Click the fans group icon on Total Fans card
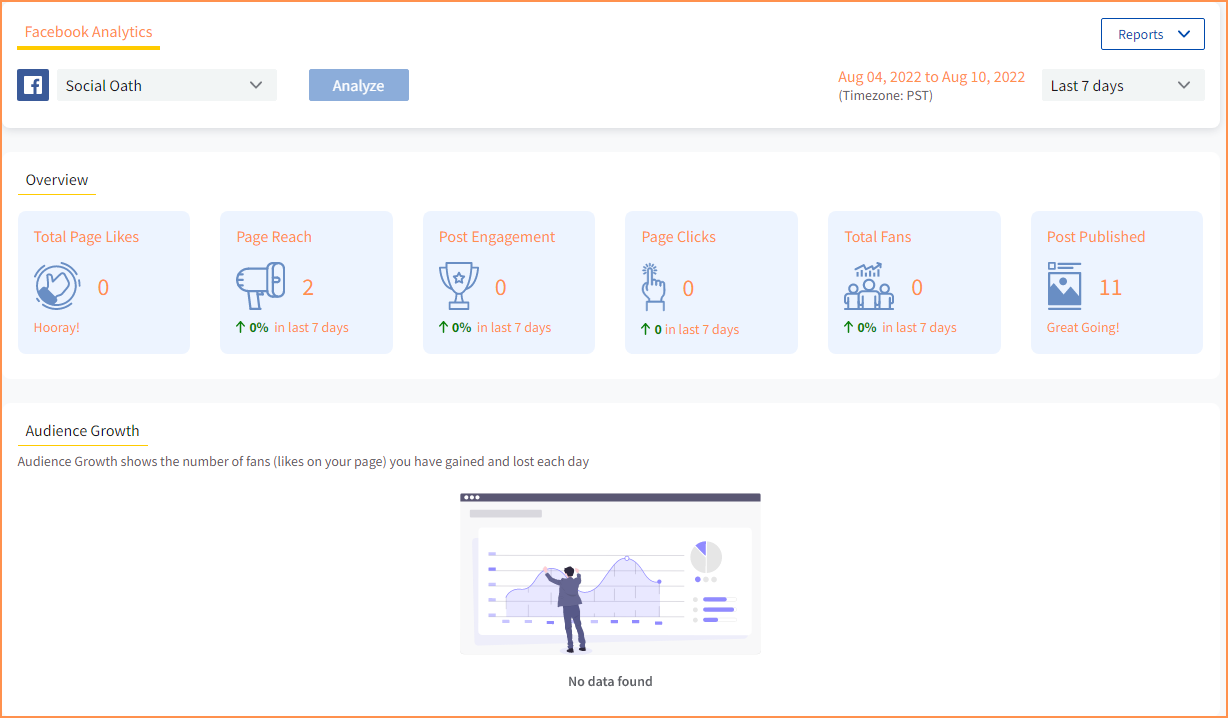Screen dimensions: 1228x718 pos(868,285)
